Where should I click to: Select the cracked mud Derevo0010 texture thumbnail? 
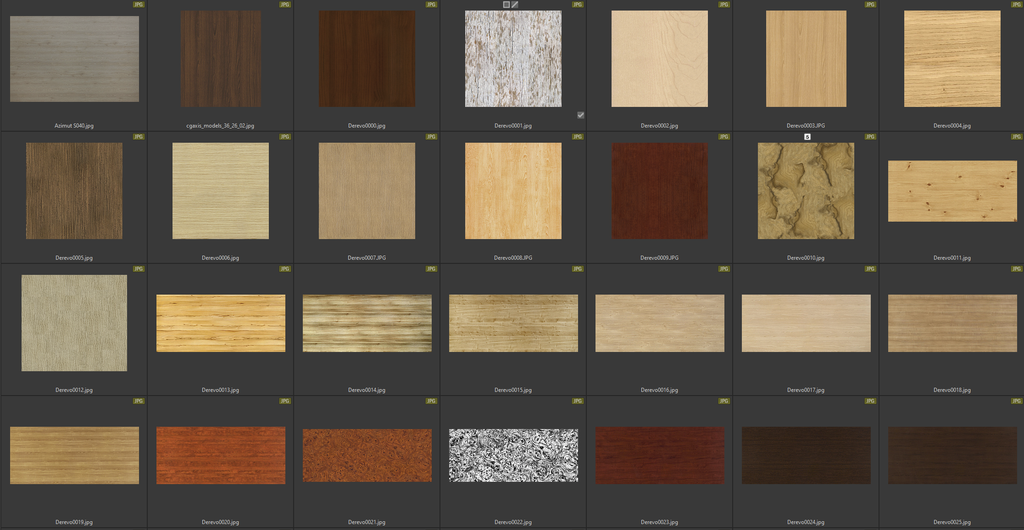(x=806, y=190)
